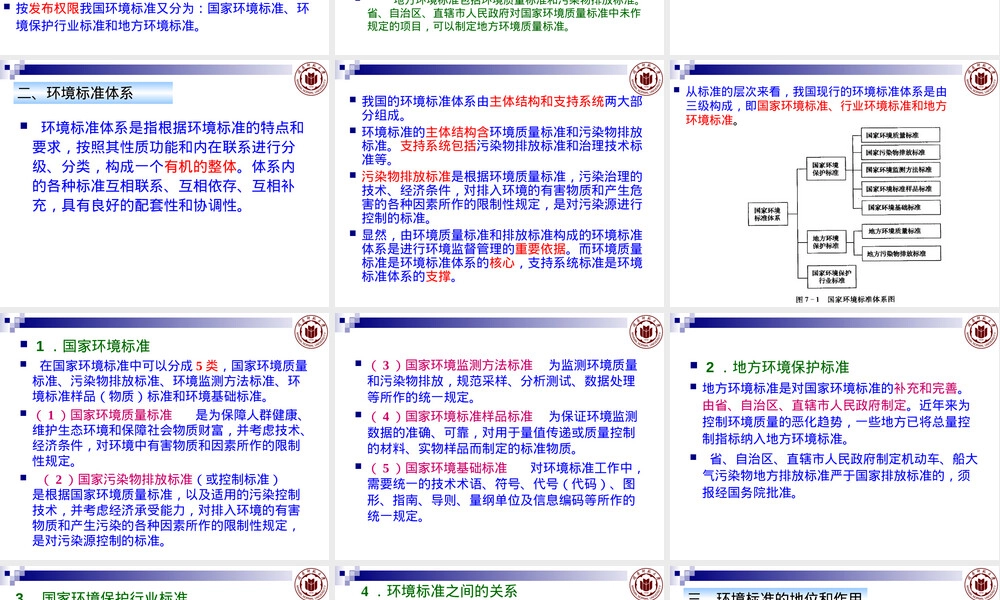
Task: Click the 国家环境监测方法标准 box in the diagram
Action: (x=900, y=170)
